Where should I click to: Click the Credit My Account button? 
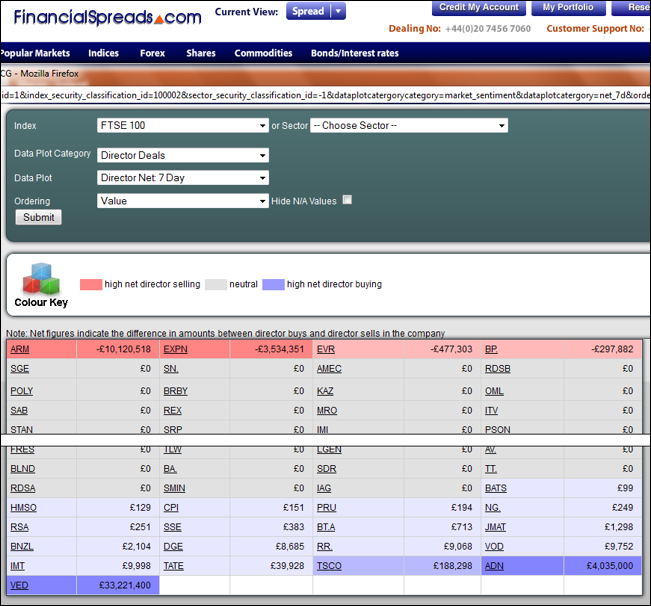point(479,7)
